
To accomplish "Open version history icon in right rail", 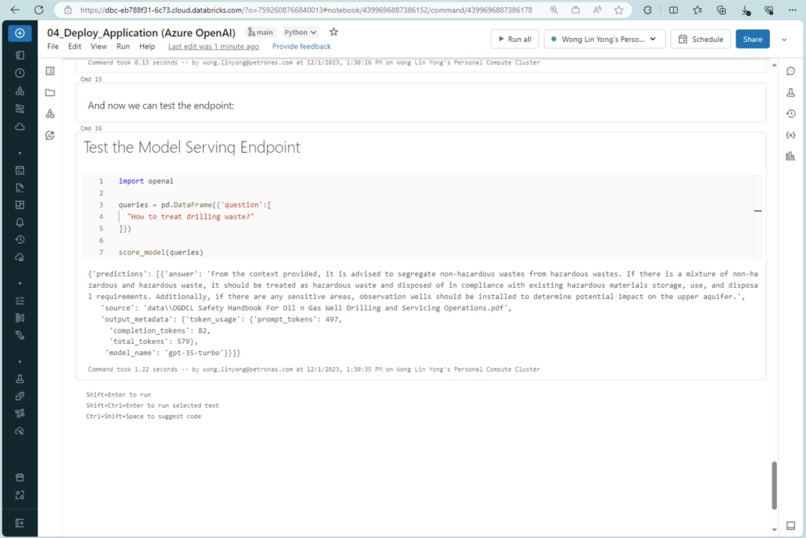I will (x=791, y=114).
